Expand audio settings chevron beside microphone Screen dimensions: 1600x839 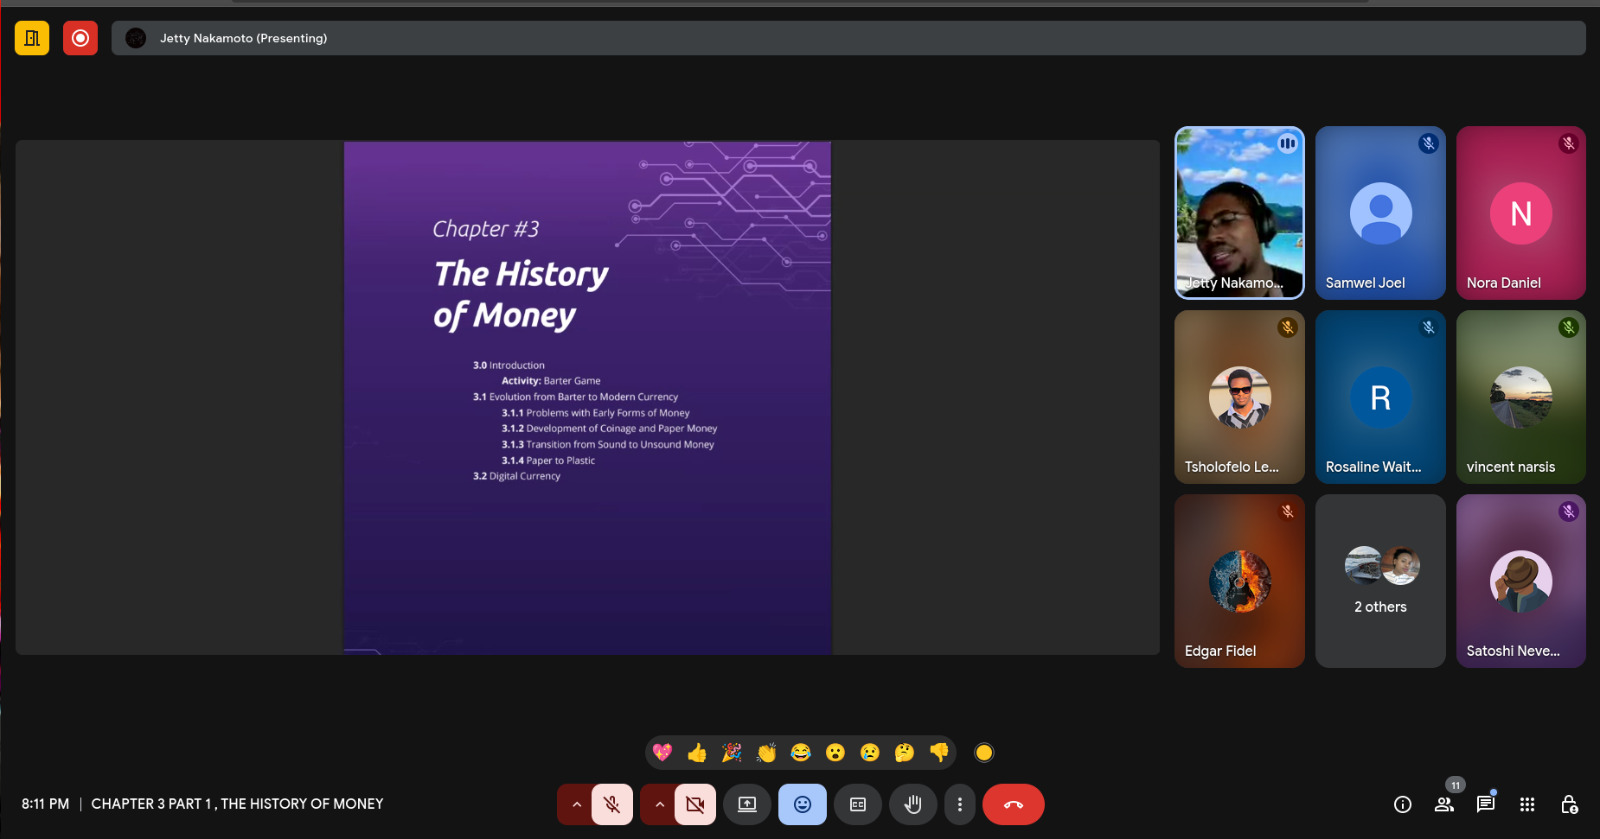(576, 804)
